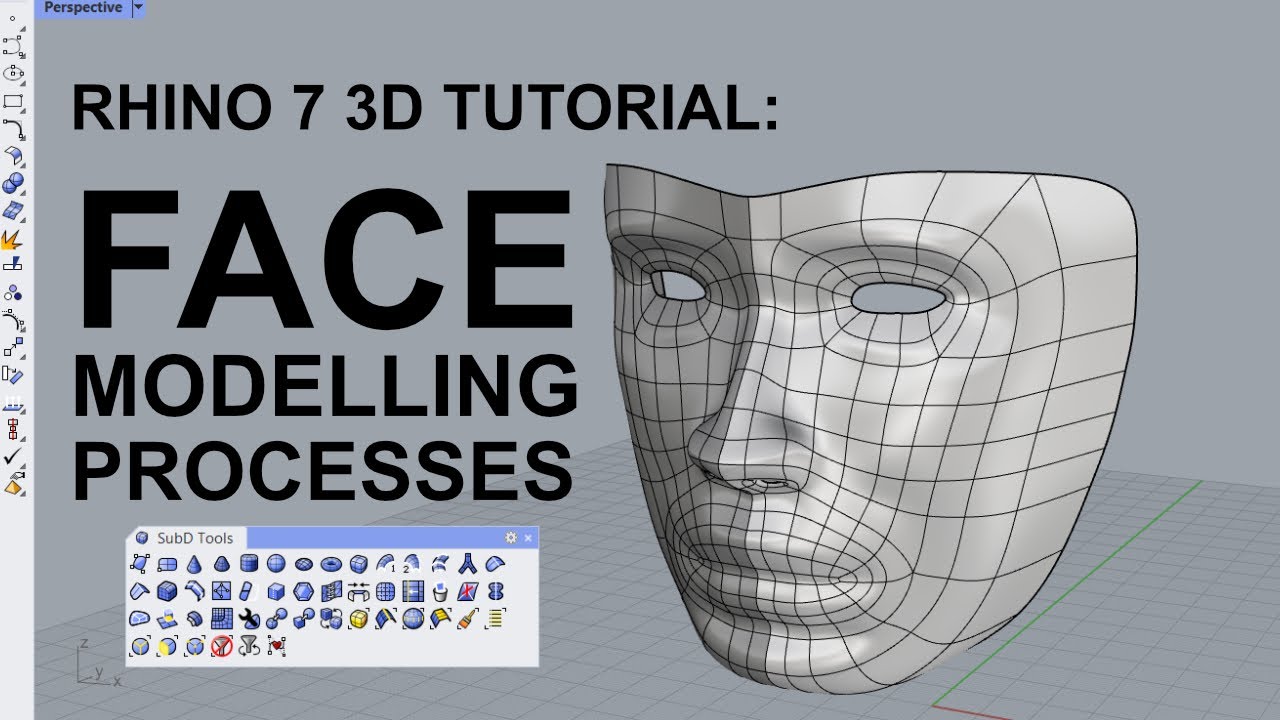Select the blue cube extrude SubD tool
Viewport: 1280px width, 720px height.
pyautogui.click(x=276, y=591)
